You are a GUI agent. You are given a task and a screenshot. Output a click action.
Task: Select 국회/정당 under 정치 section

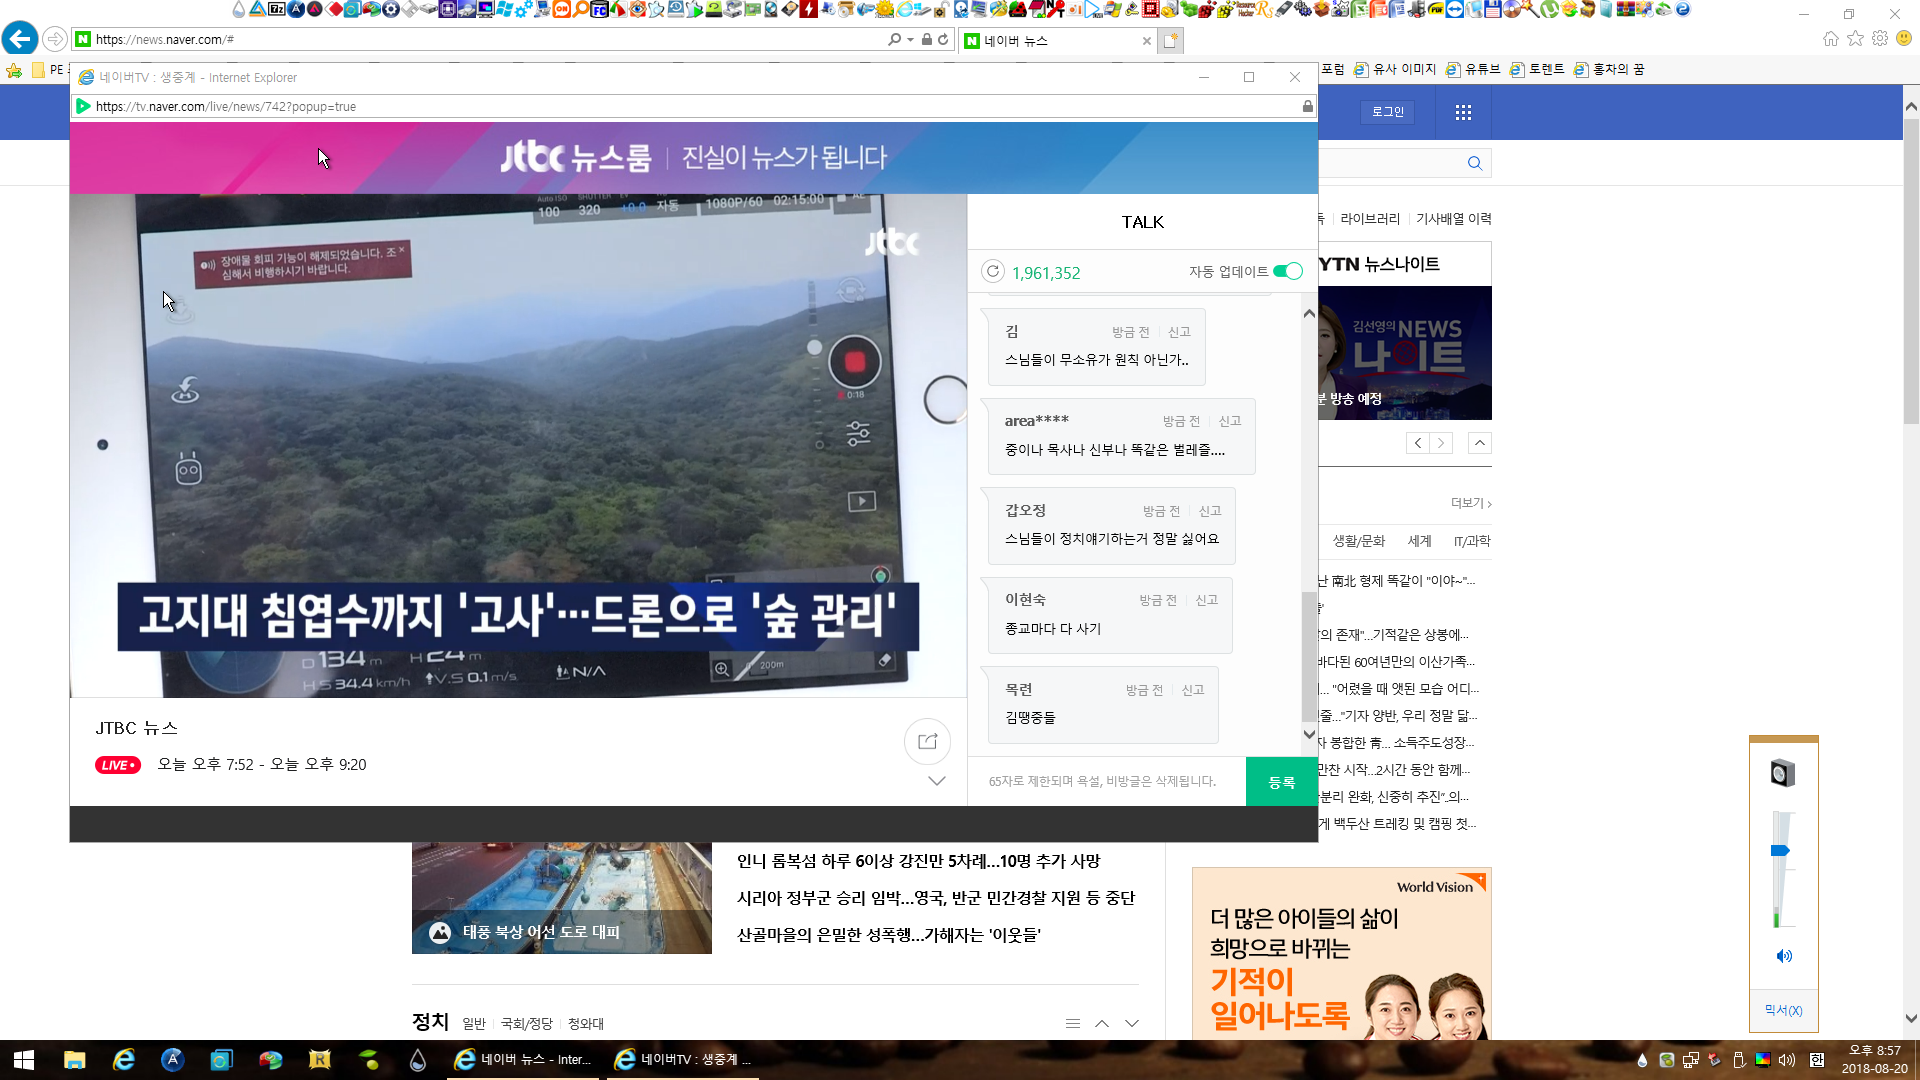tap(526, 1024)
